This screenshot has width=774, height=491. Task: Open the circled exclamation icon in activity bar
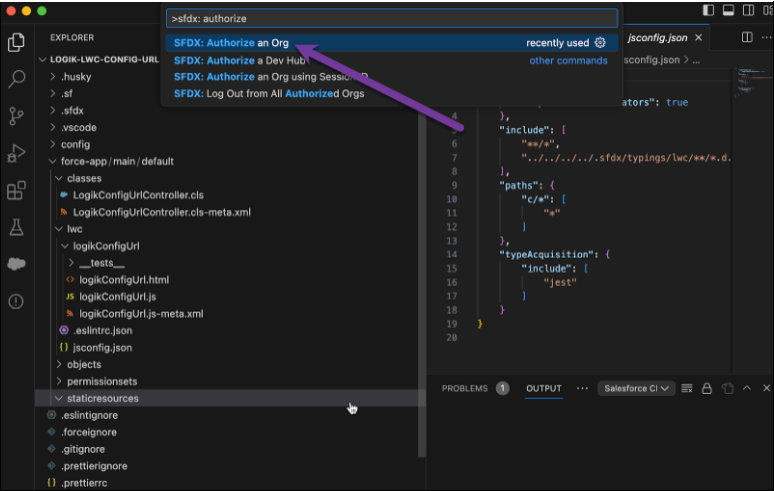pos(16,301)
